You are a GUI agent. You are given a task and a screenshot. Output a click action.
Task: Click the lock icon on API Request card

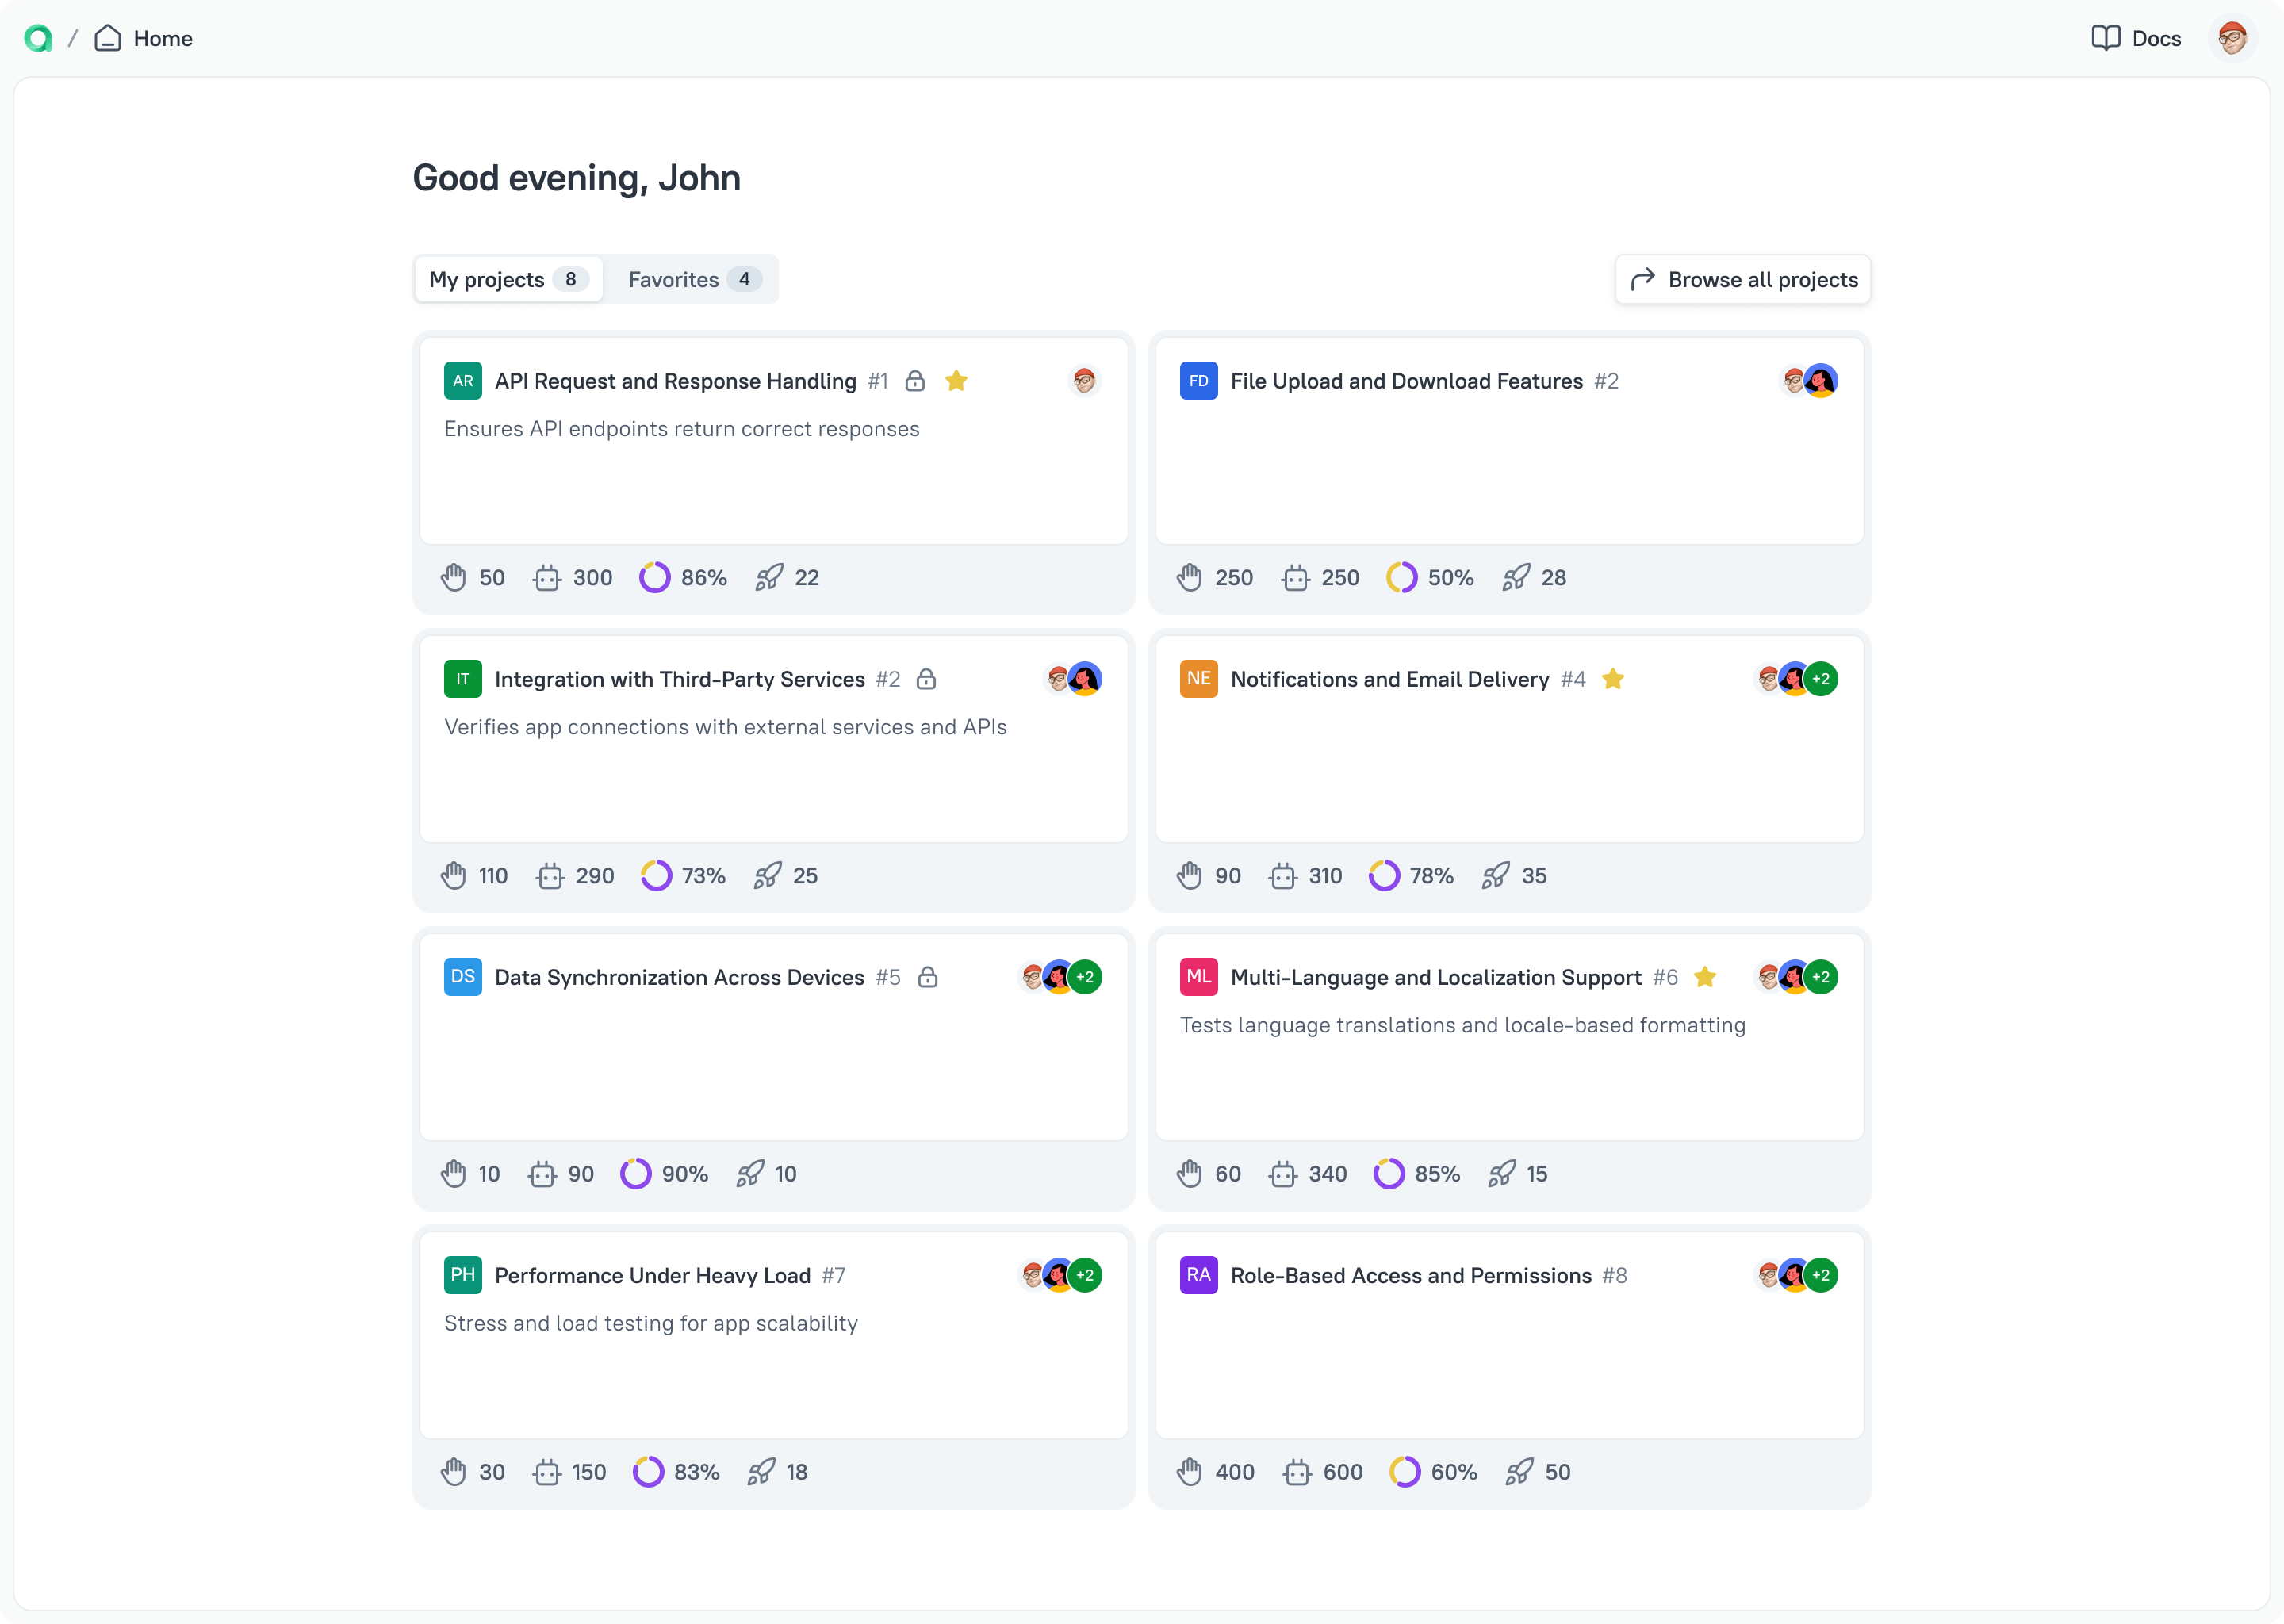(916, 381)
